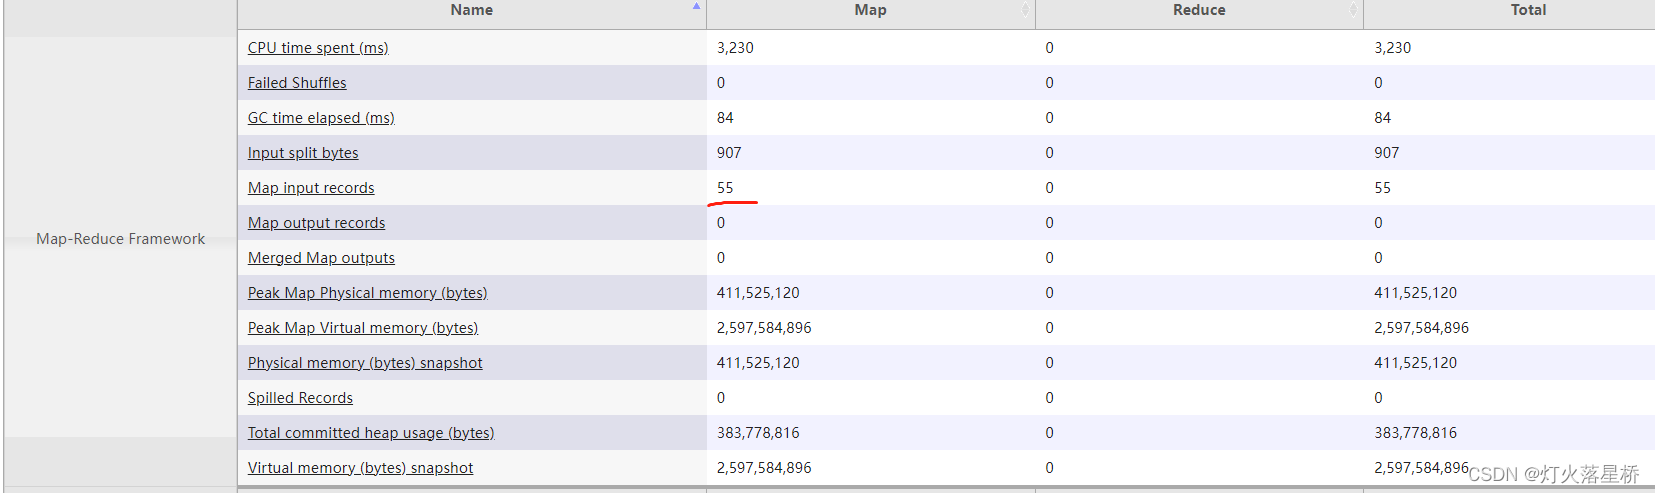Open Peak Map Physical memory (bytes) link
Viewport: 1655px width, 493px height.
click(368, 293)
